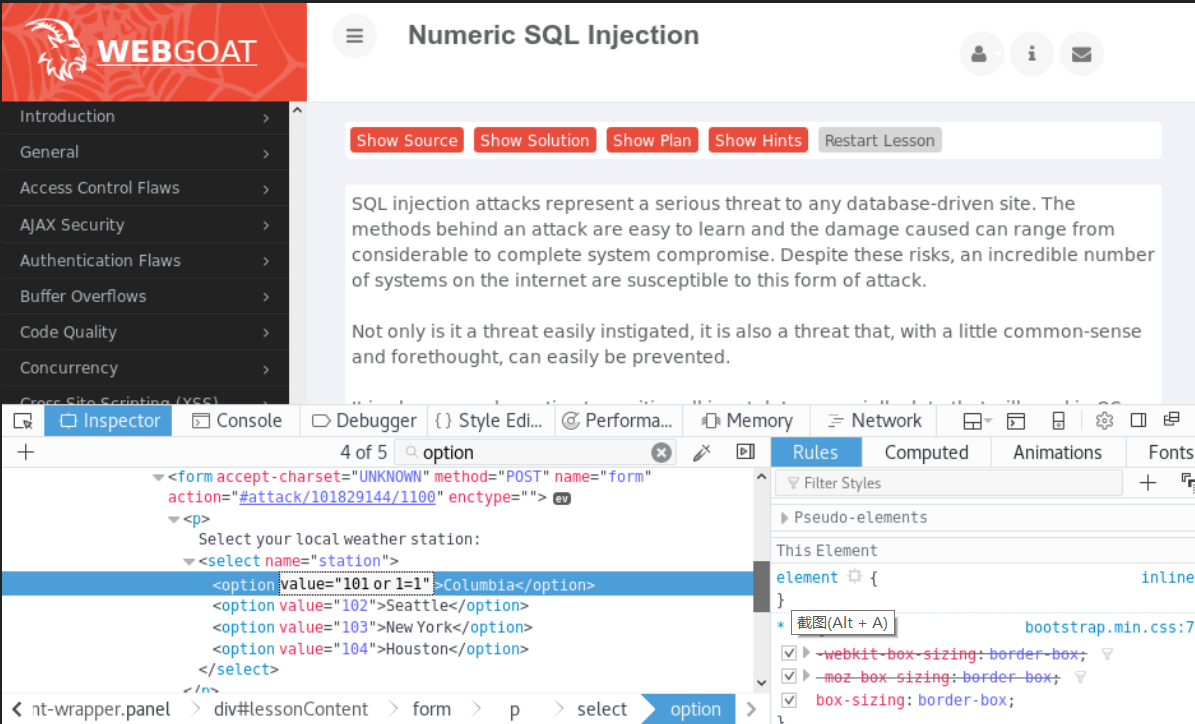
Task: Toggle responsive design mode icon
Action: point(1059,421)
